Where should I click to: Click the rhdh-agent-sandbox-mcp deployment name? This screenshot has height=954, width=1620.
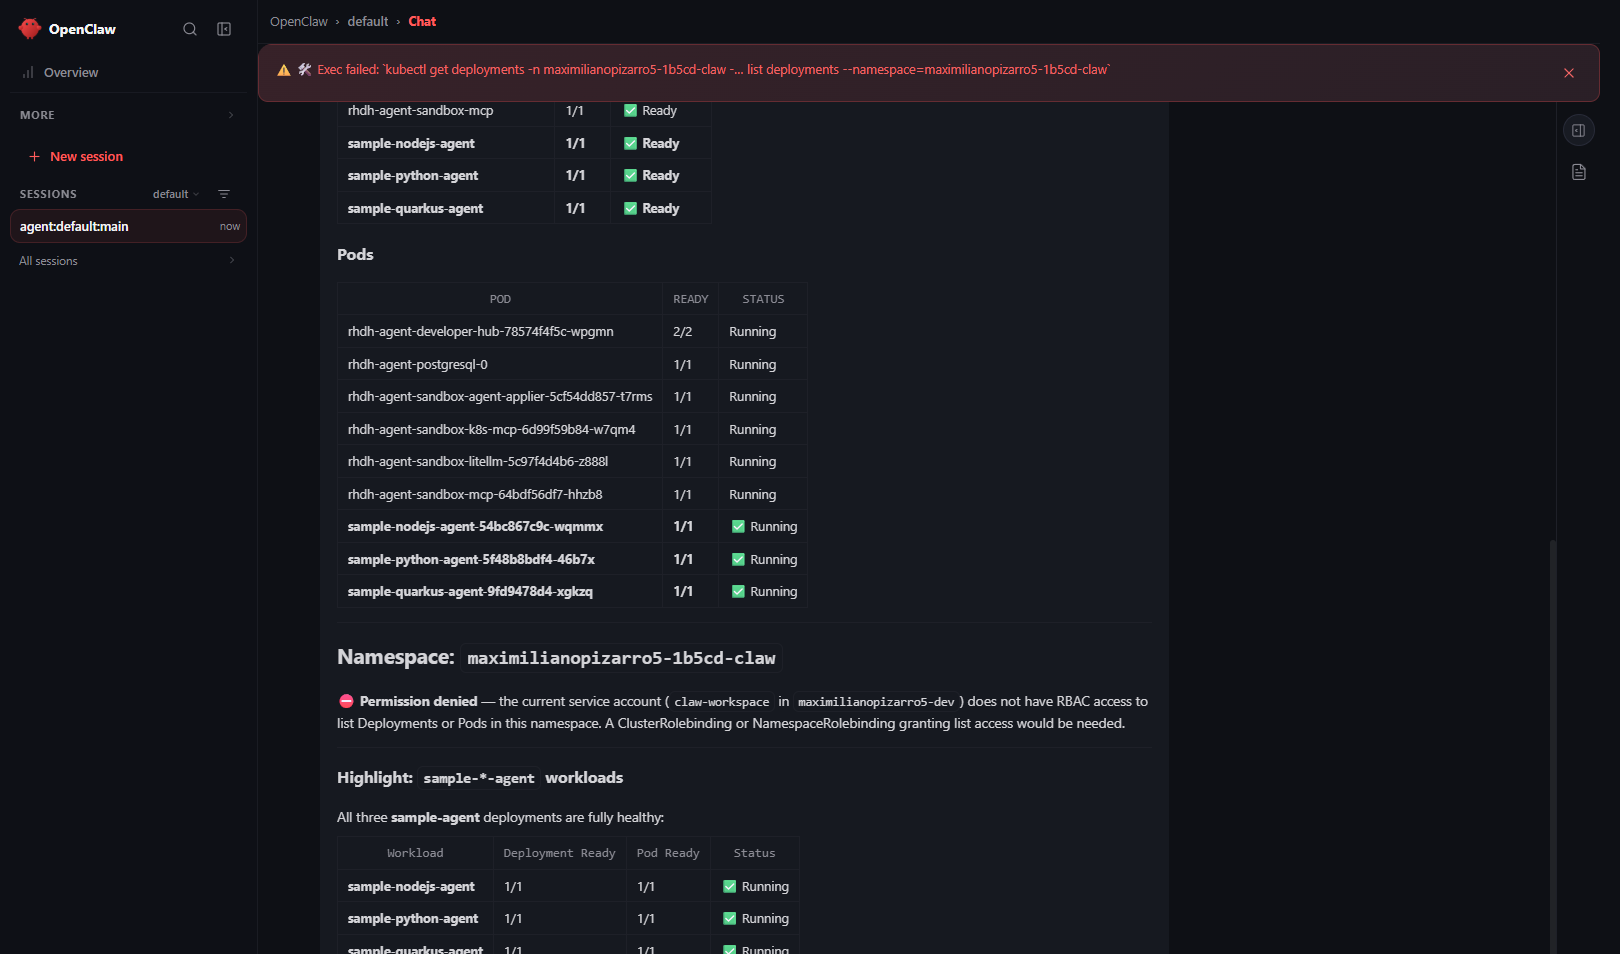(420, 110)
